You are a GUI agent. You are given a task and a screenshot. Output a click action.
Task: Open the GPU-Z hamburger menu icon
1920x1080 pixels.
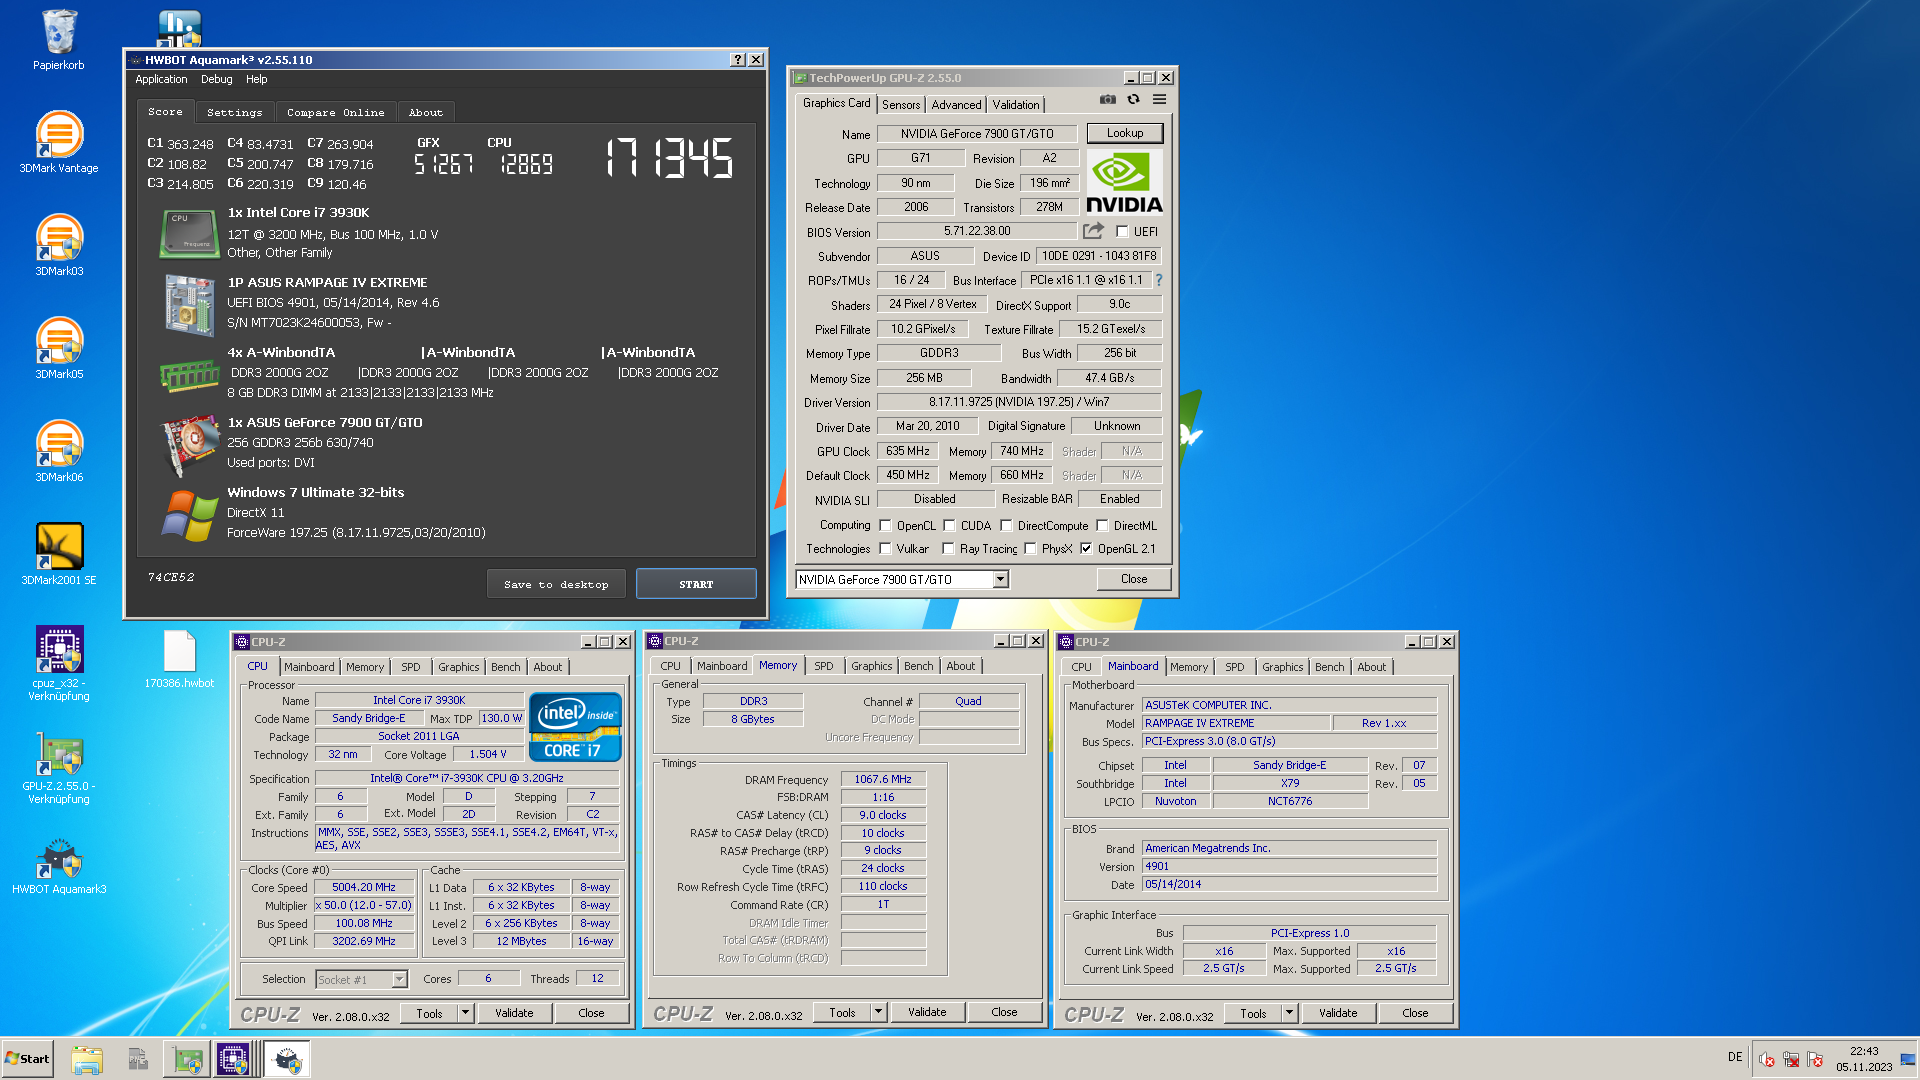(x=1159, y=99)
